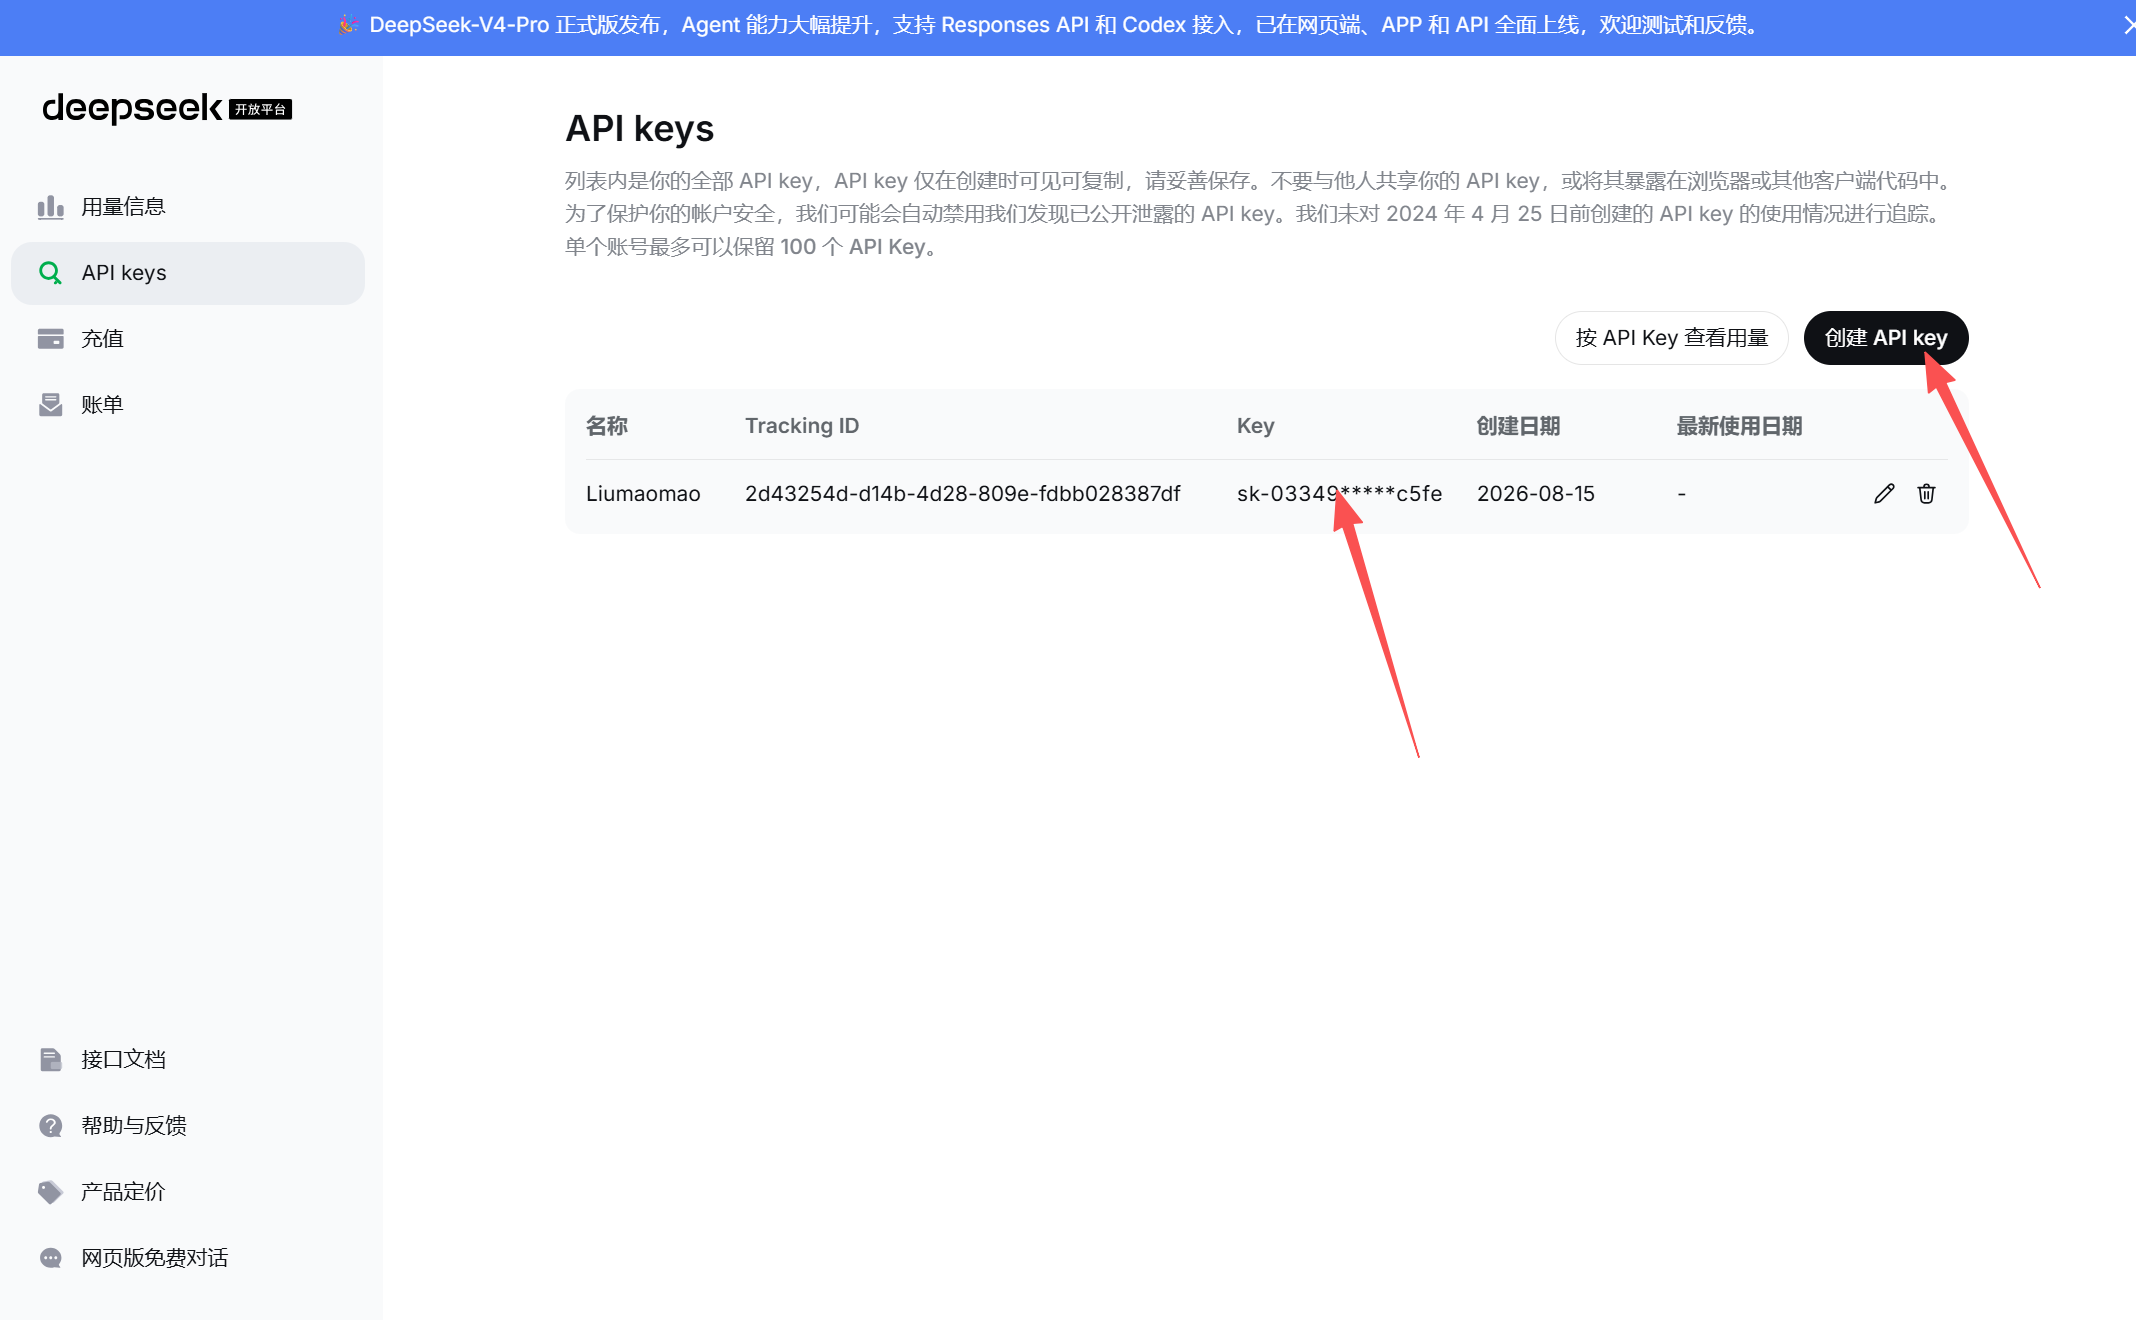
Task: Click the 名称 column header
Action: point(607,426)
